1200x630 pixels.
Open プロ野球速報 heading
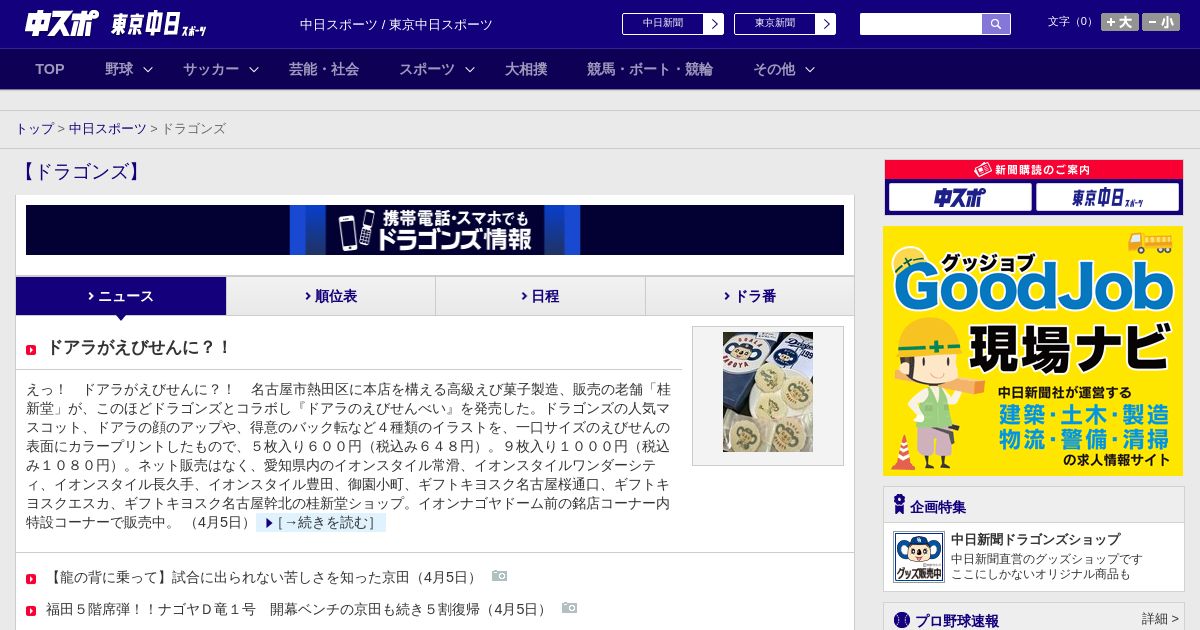point(957,621)
